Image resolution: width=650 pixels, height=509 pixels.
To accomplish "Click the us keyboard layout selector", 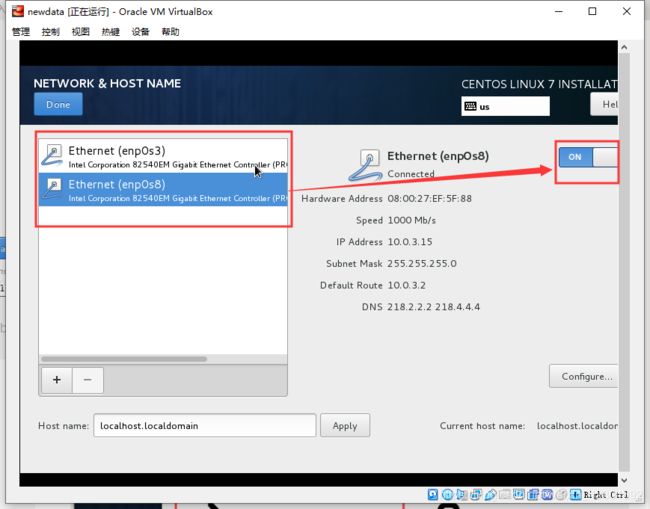I will point(505,107).
